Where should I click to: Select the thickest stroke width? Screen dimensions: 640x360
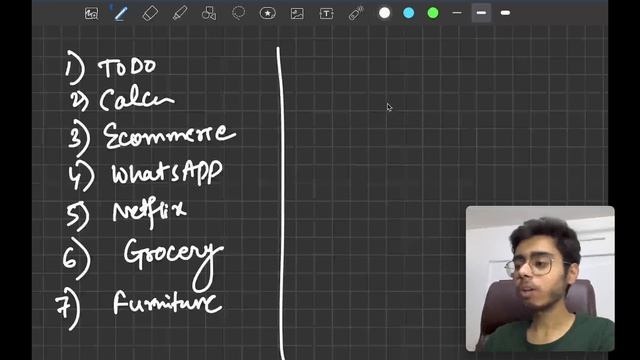tap(505, 13)
